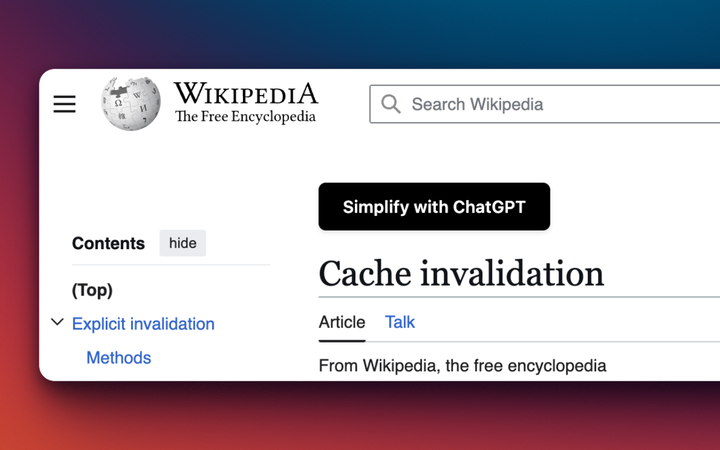Click the blue desktop wallpaper above window
Image resolution: width=720 pixels, height=450 pixels.
400,30
